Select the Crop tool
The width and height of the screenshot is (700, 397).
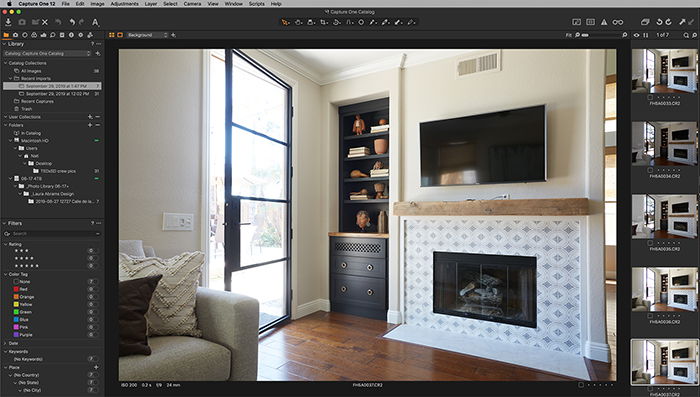click(x=324, y=22)
